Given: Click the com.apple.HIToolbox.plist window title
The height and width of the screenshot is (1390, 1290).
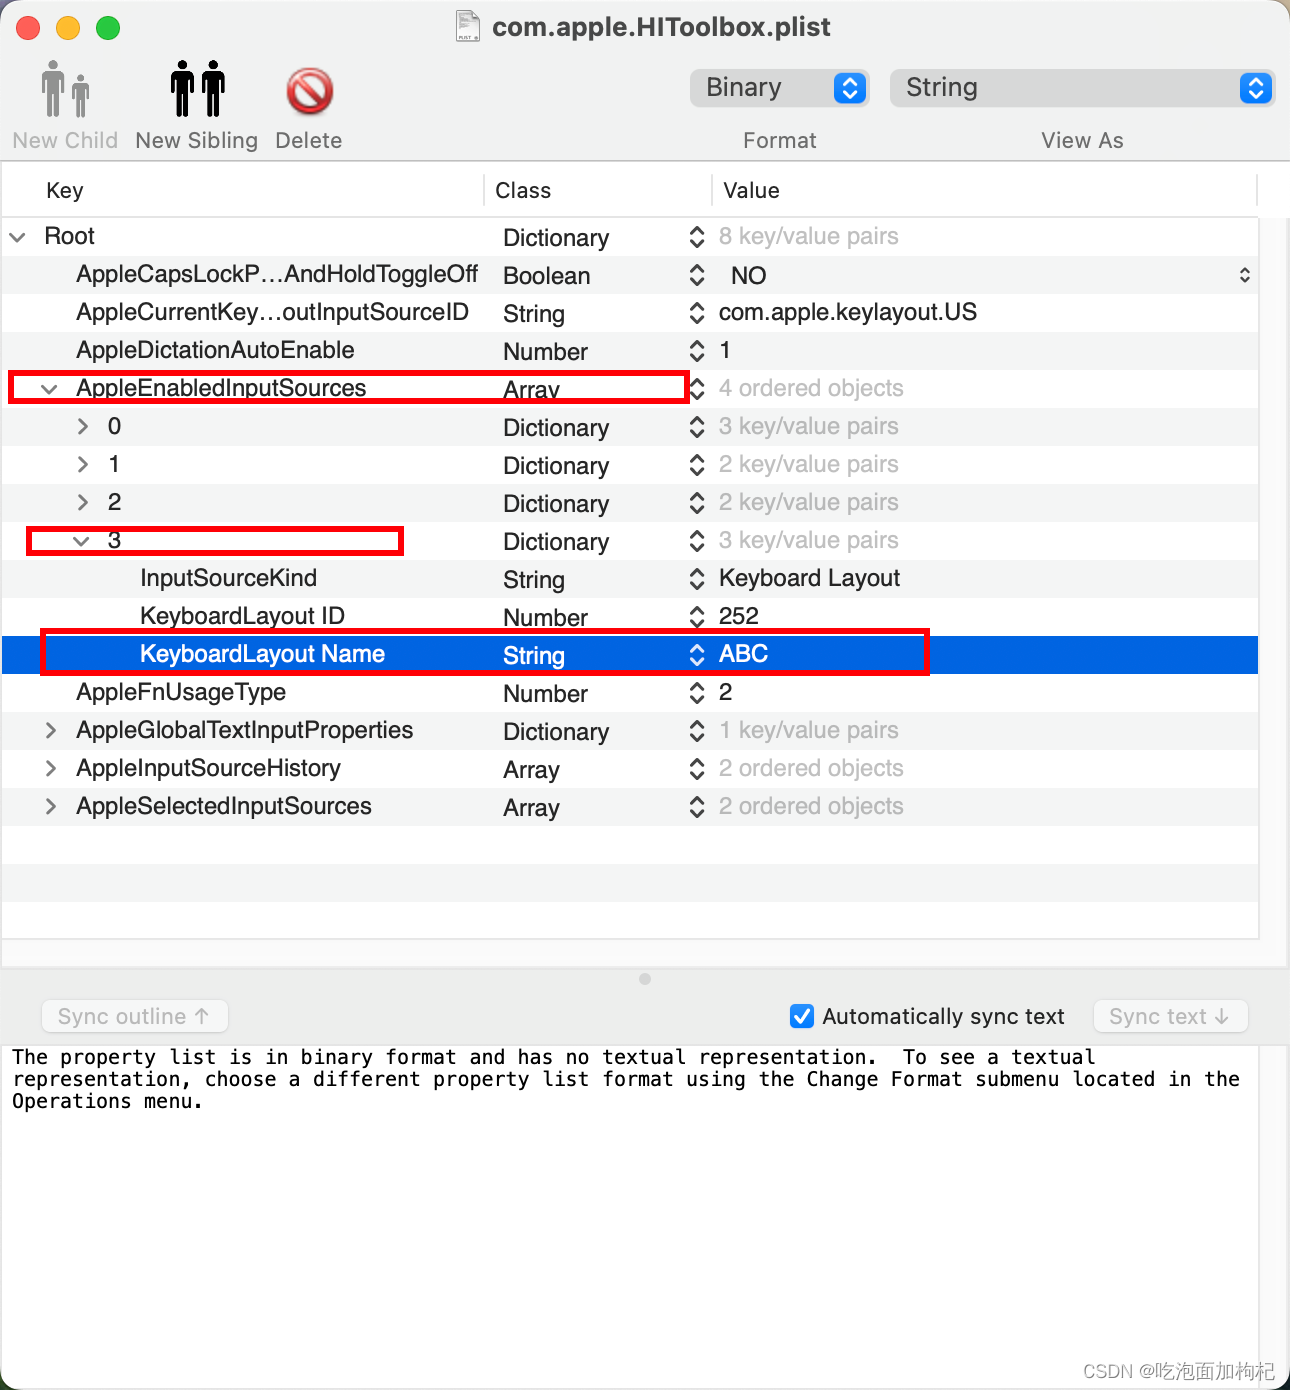Looking at the screenshot, I should 661,27.
